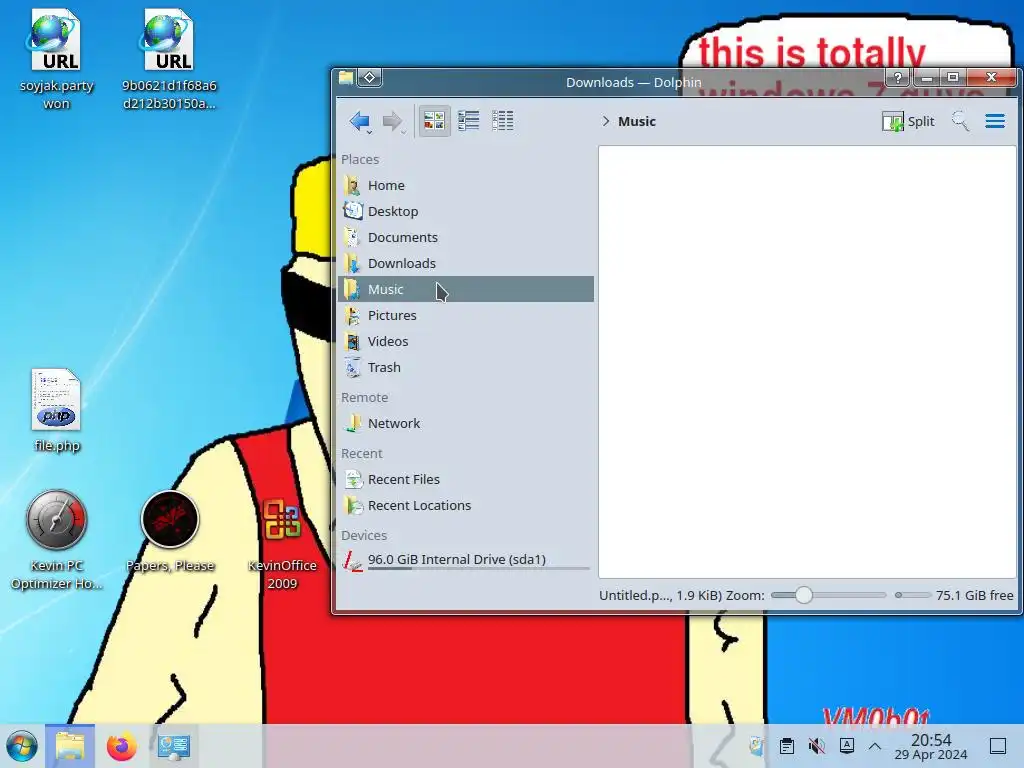
Task: Click the show desktop button
Action: tap(998, 746)
